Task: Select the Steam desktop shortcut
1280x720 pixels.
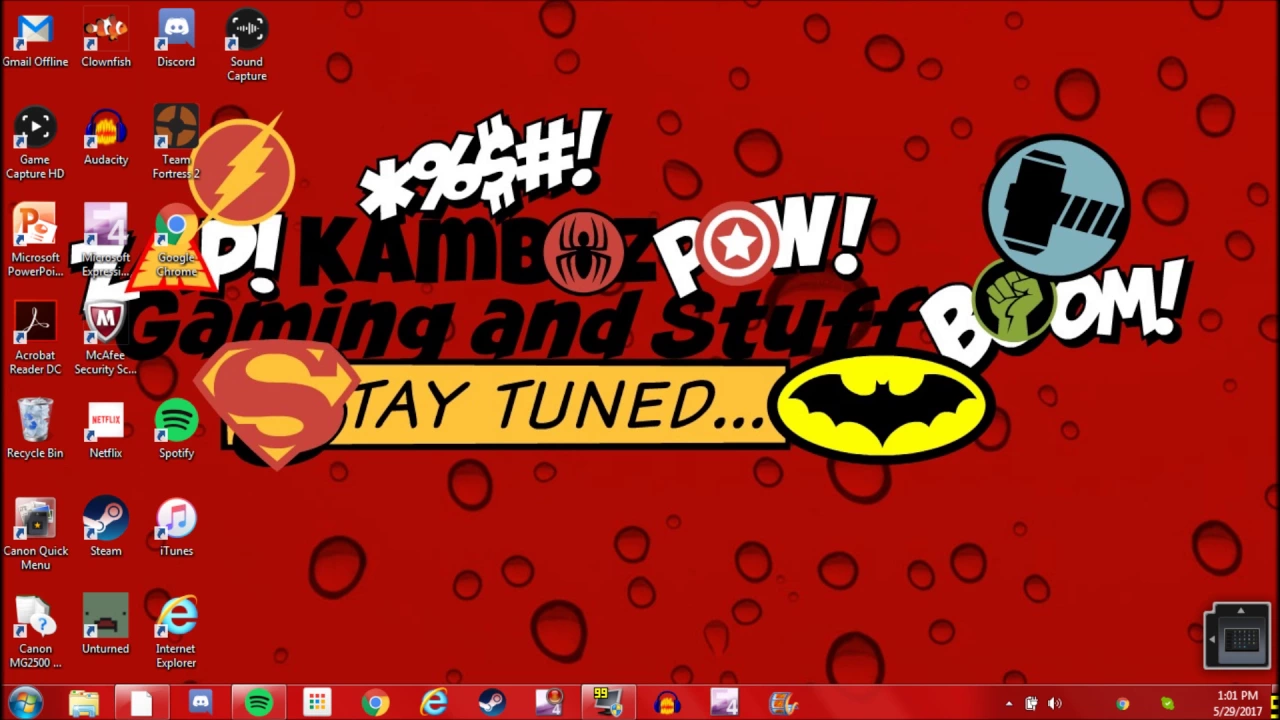Action: tap(105, 527)
